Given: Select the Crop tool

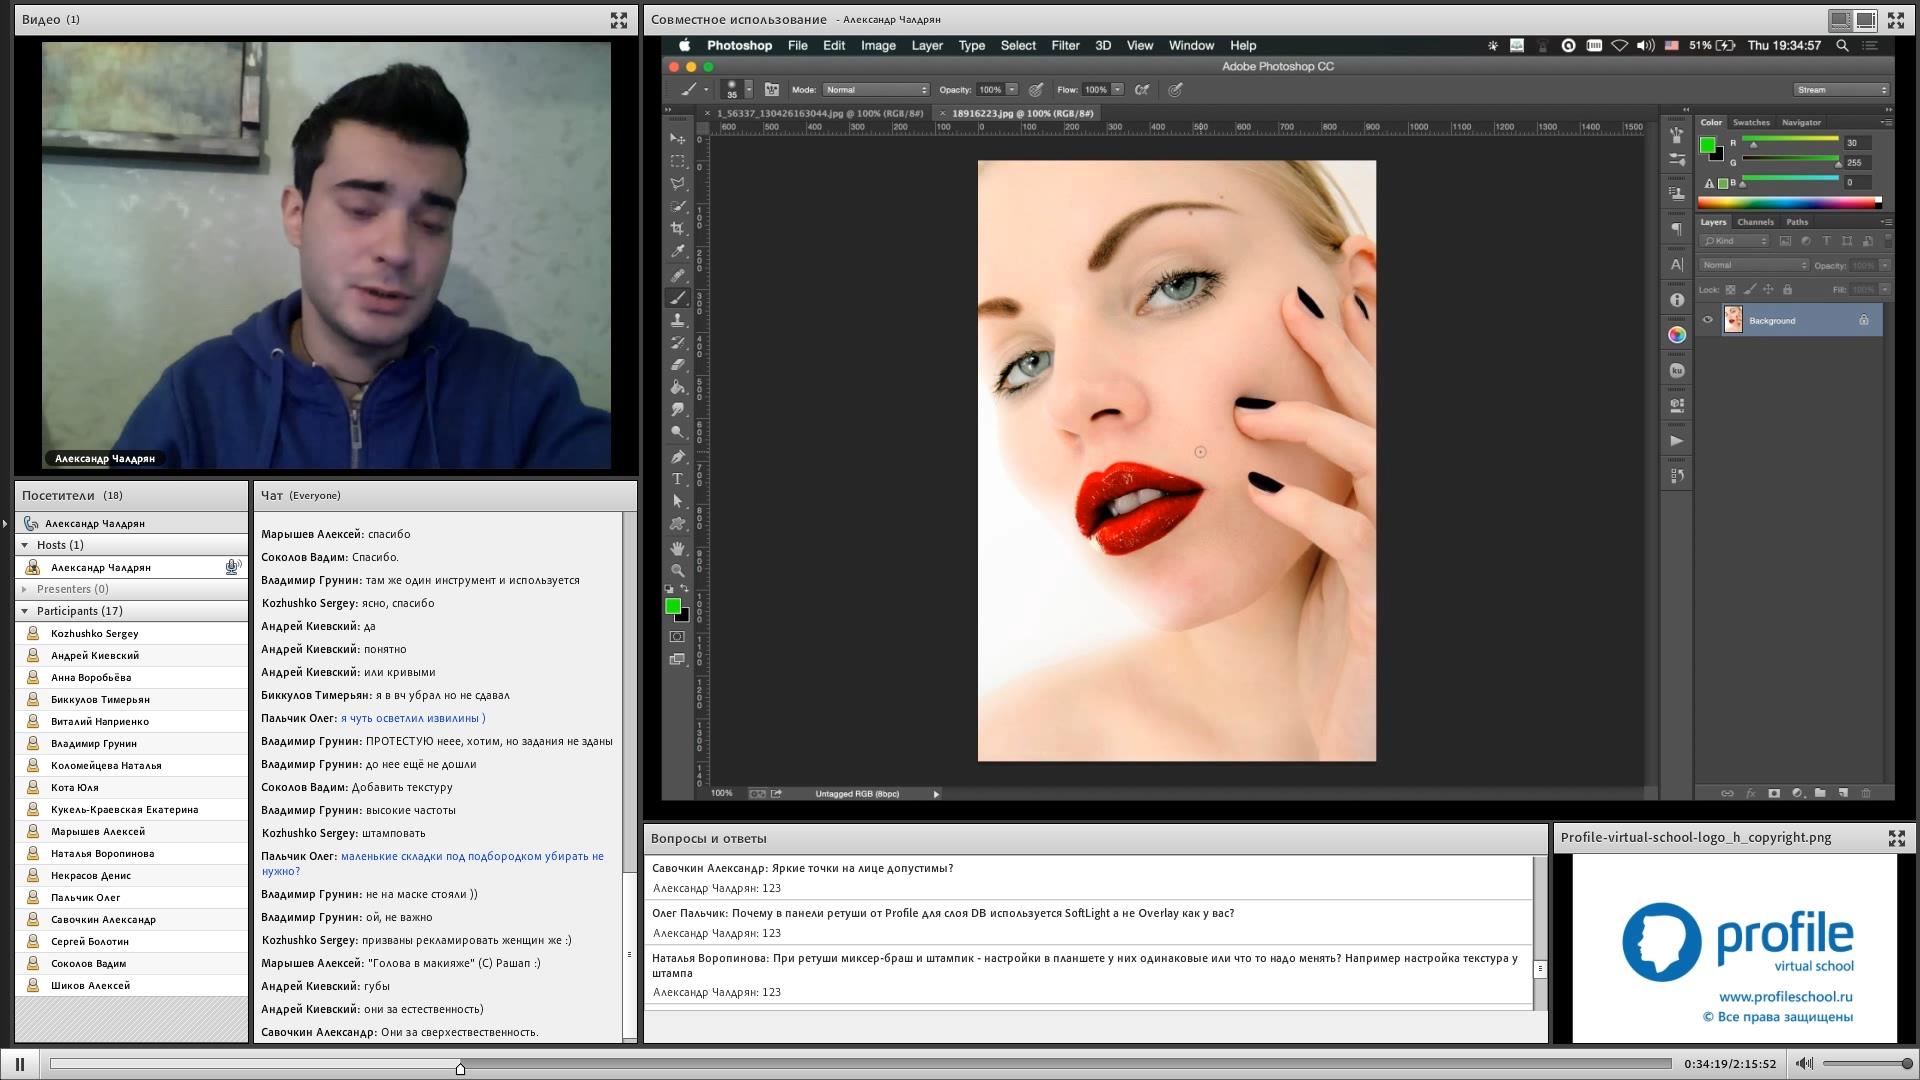Looking at the screenshot, I should 678,228.
